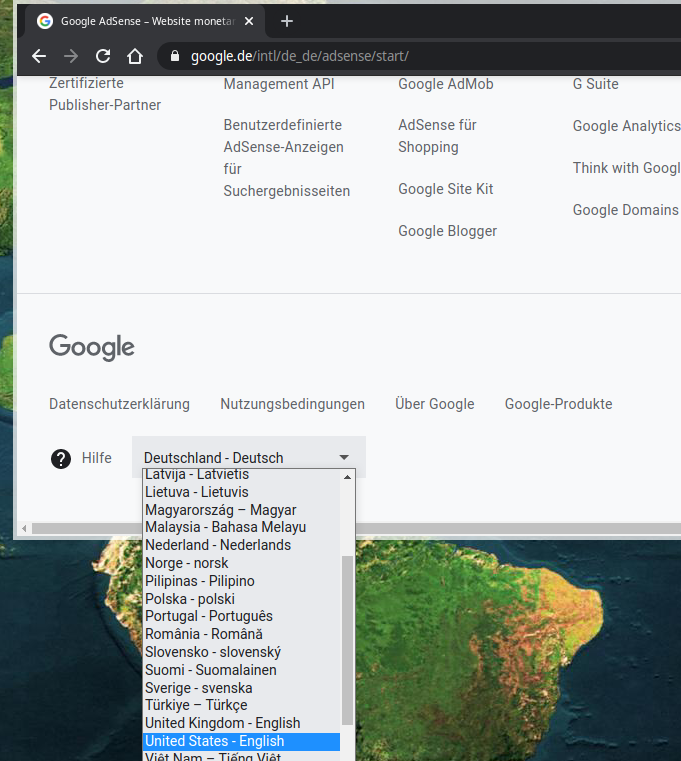Choose Polska - polski from list
Screen dimensions: 681x761
242,598
